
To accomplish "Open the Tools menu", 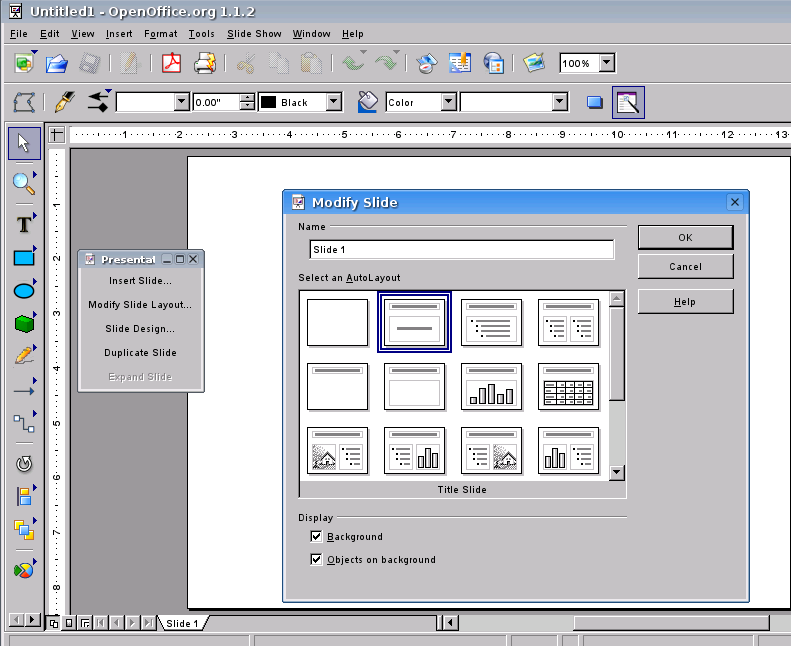I will point(201,34).
